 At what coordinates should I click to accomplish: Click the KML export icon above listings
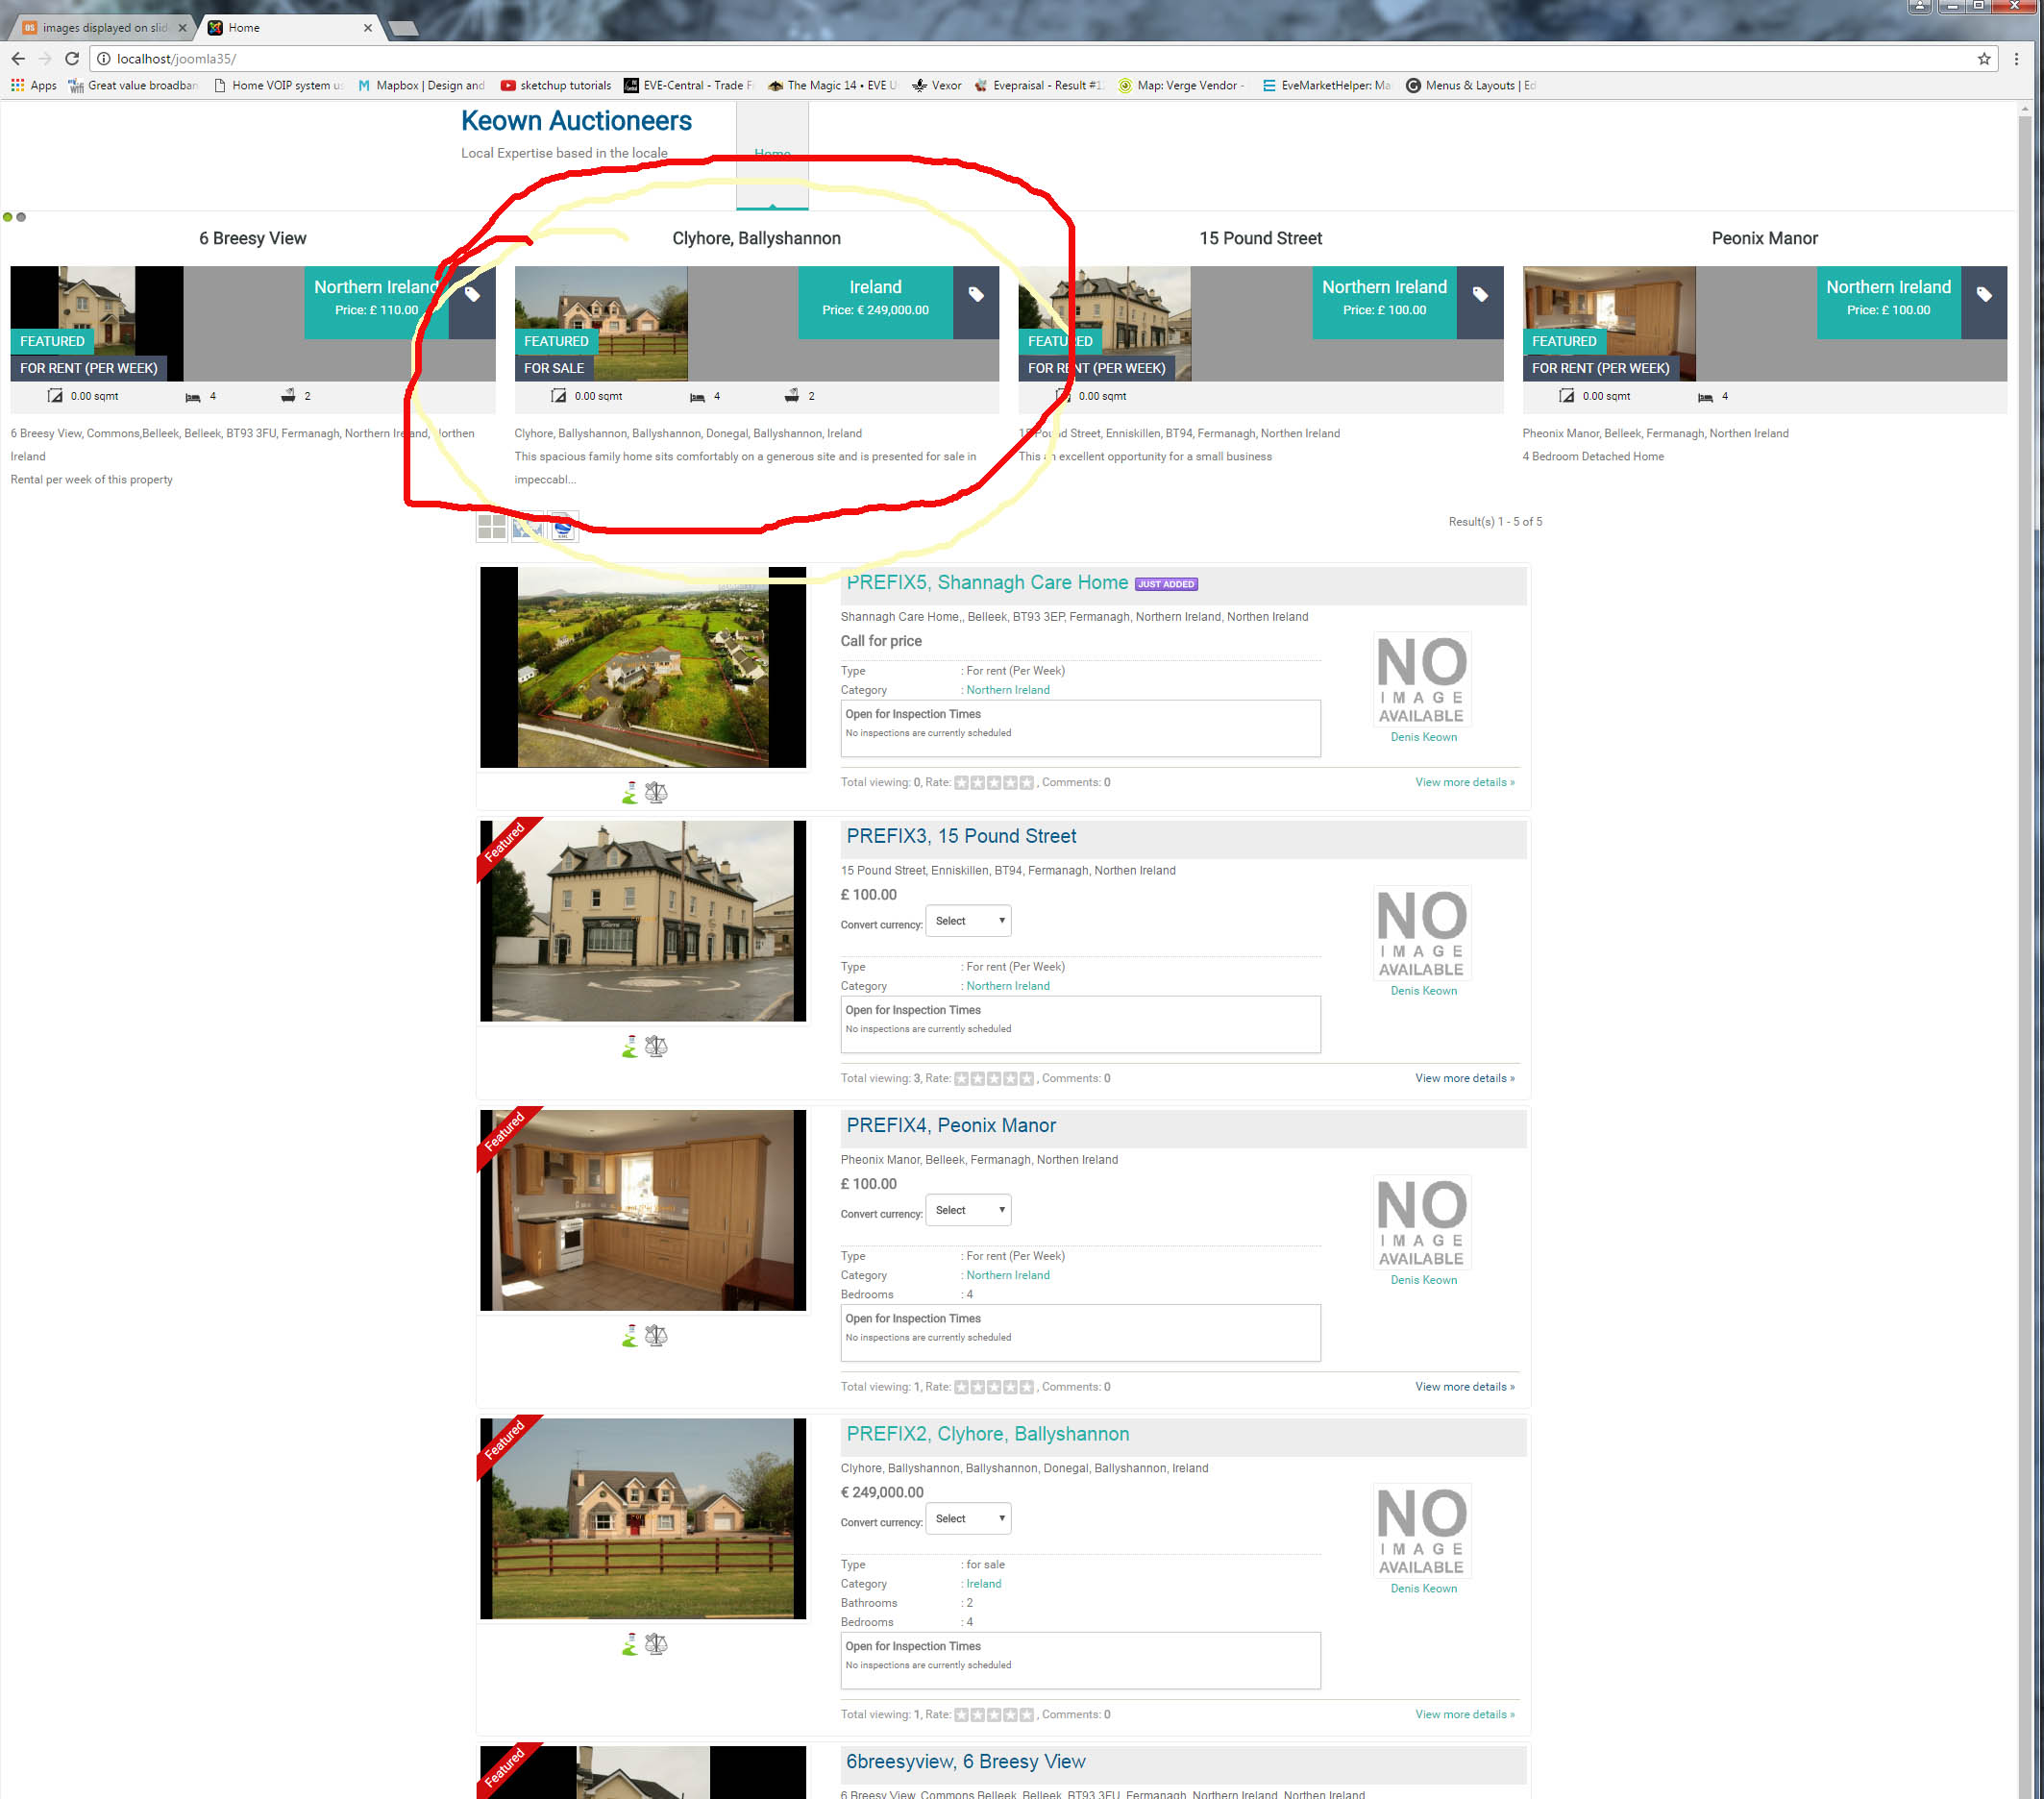click(563, 526)
